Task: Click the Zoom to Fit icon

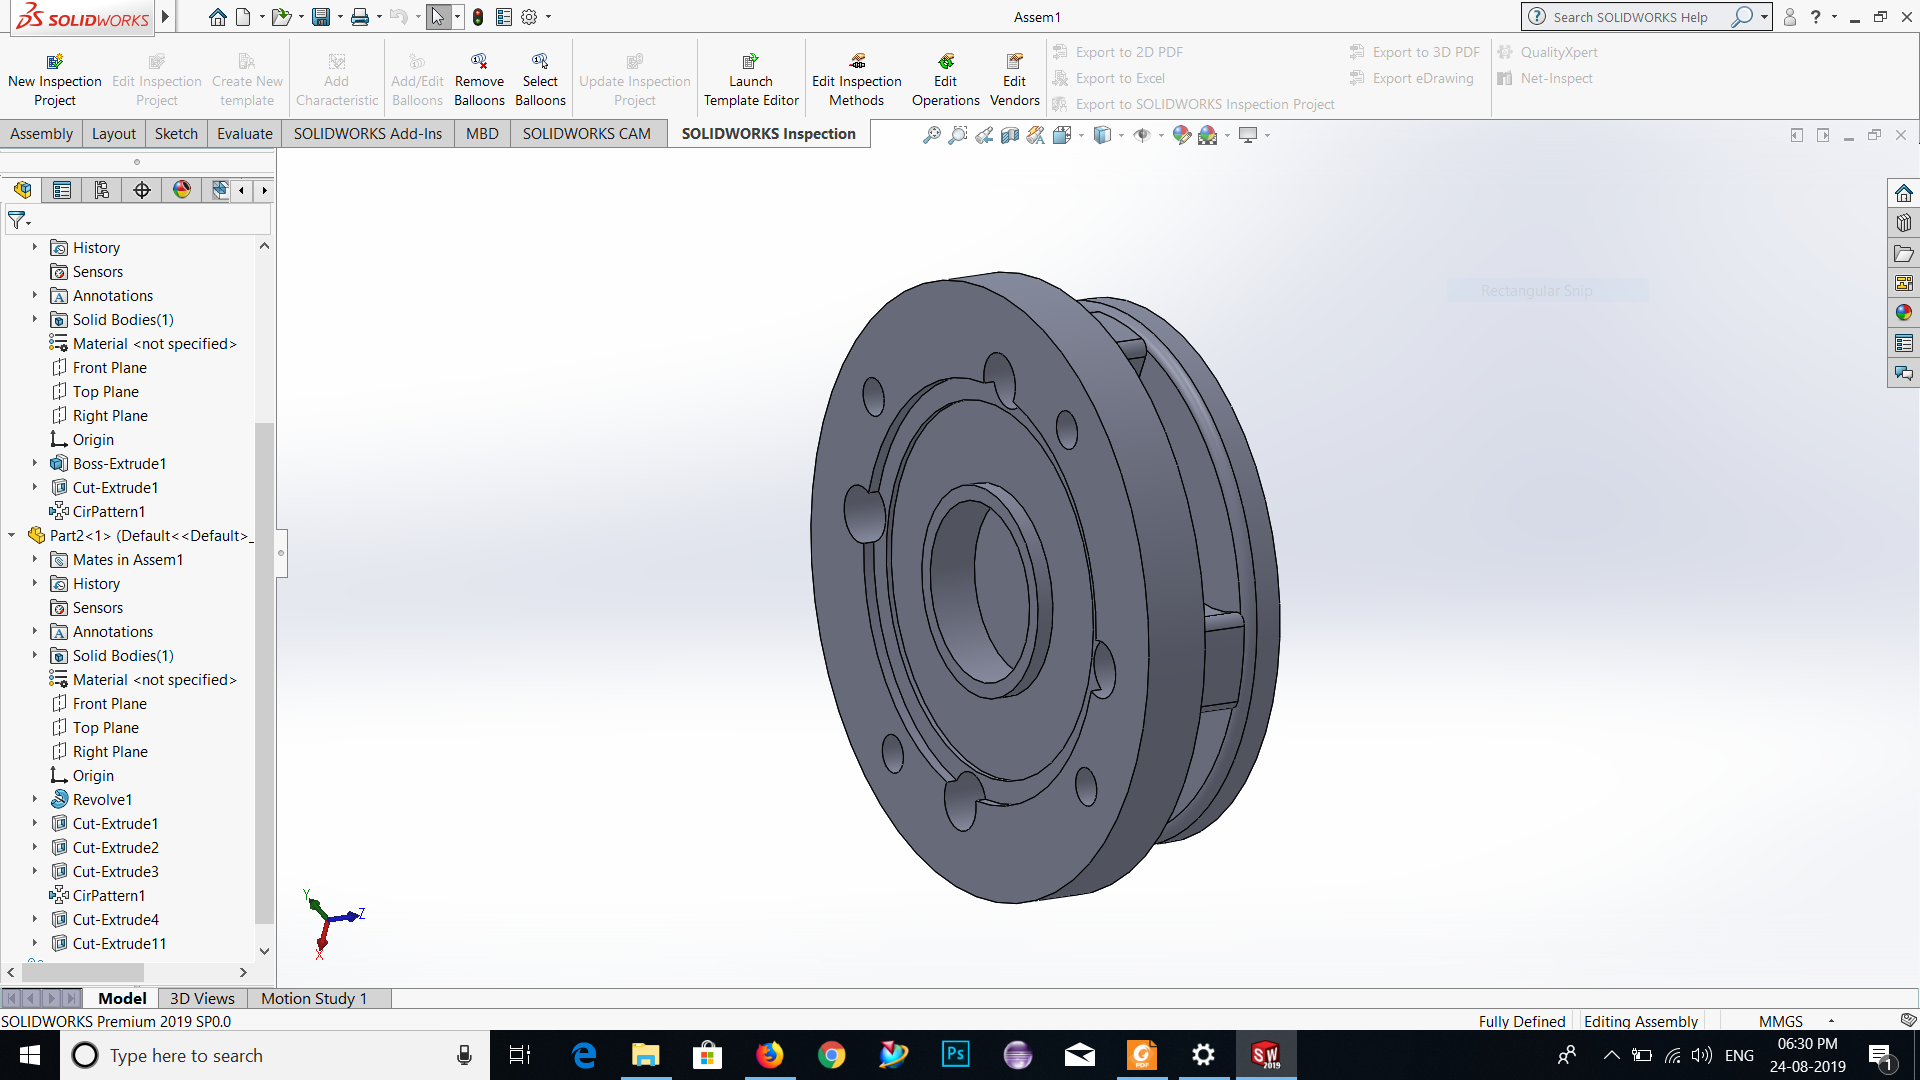Action: click(931, 135)
